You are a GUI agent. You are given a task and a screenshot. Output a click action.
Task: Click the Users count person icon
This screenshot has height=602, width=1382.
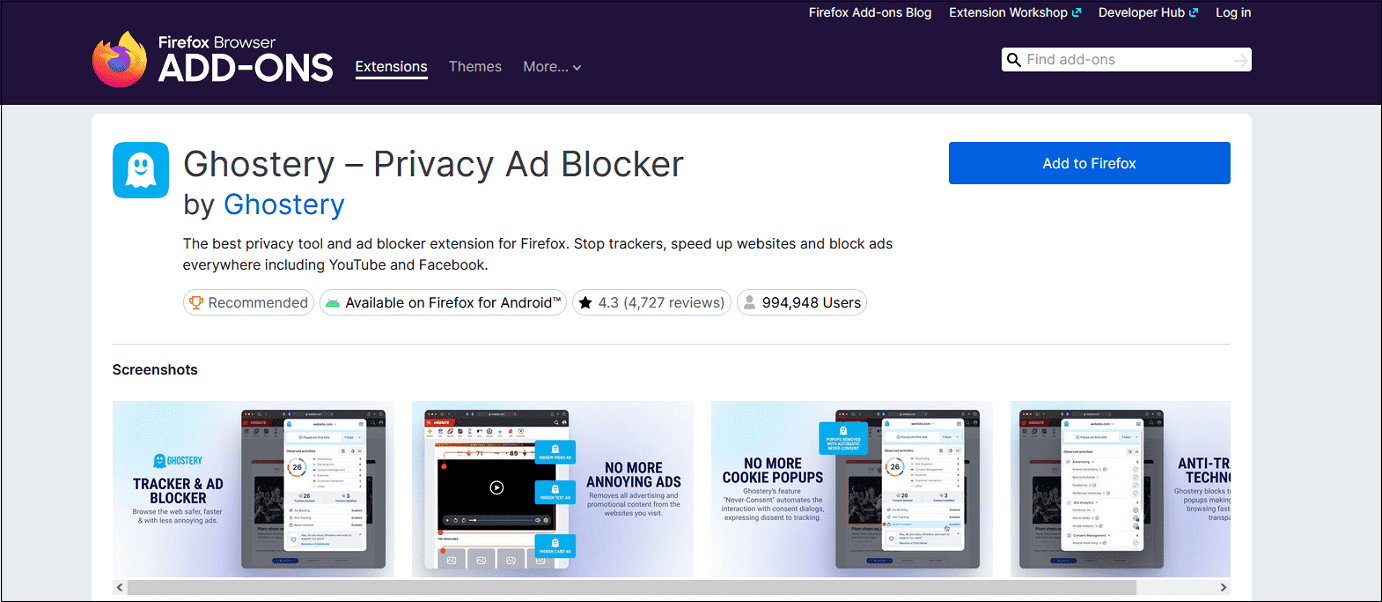749,302
